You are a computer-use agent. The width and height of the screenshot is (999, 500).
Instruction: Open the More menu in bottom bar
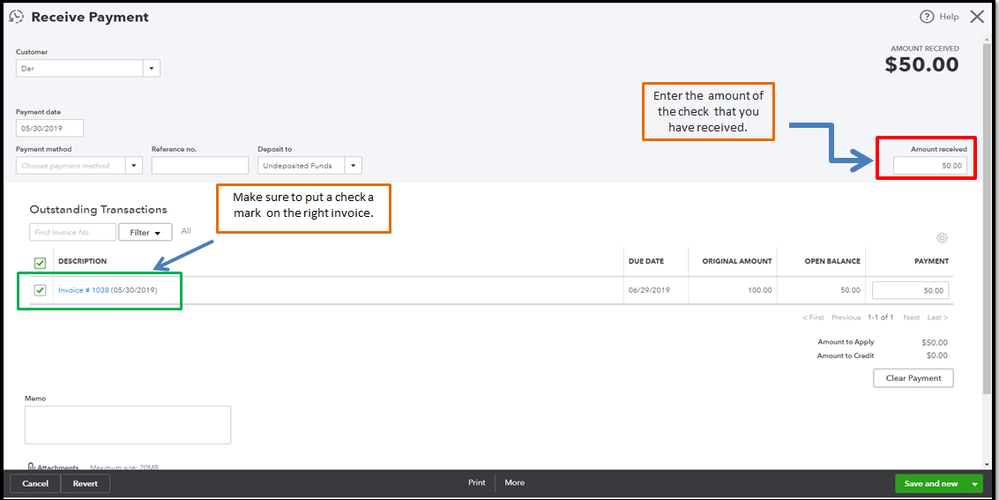515,483
